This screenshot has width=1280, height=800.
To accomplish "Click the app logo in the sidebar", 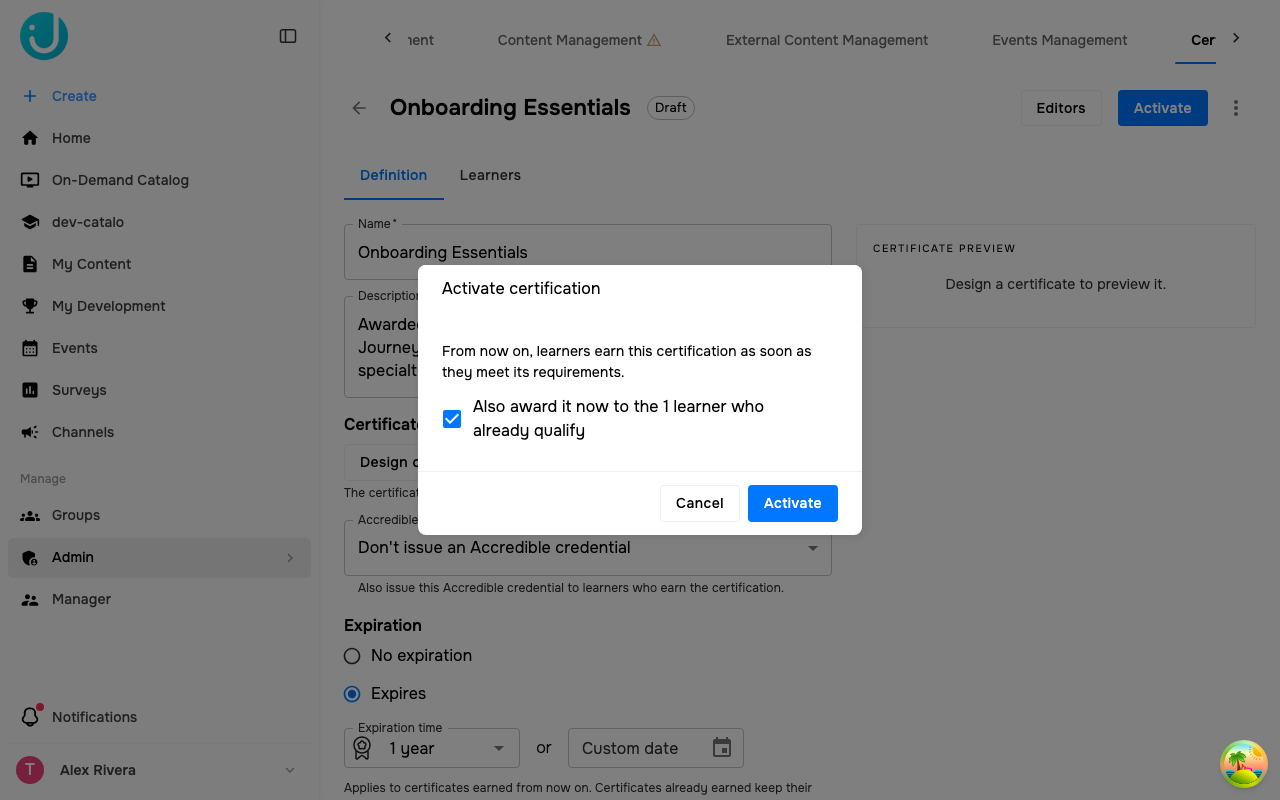I will click(44, 36).
